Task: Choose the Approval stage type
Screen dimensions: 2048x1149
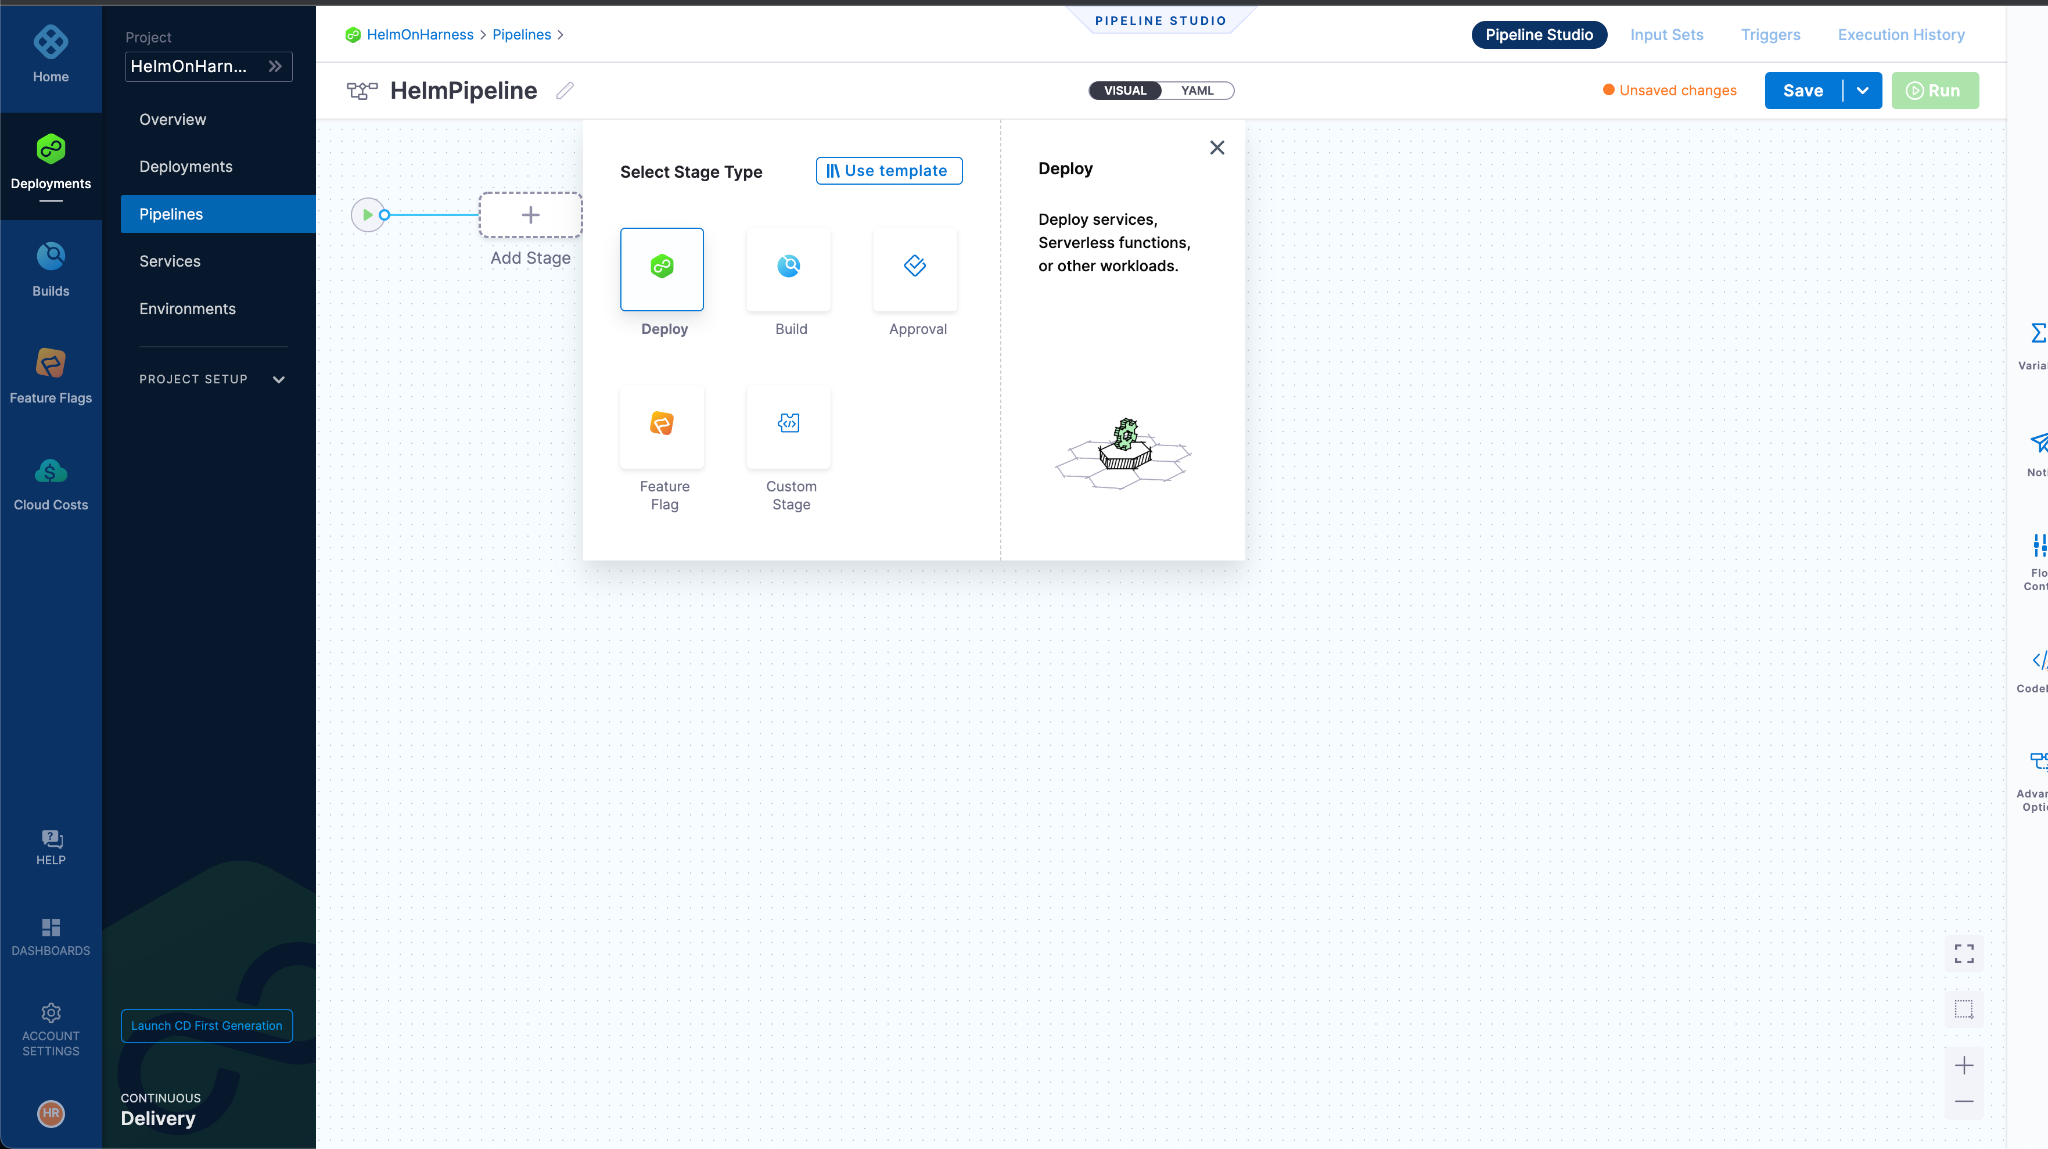Action: (915, 269)
